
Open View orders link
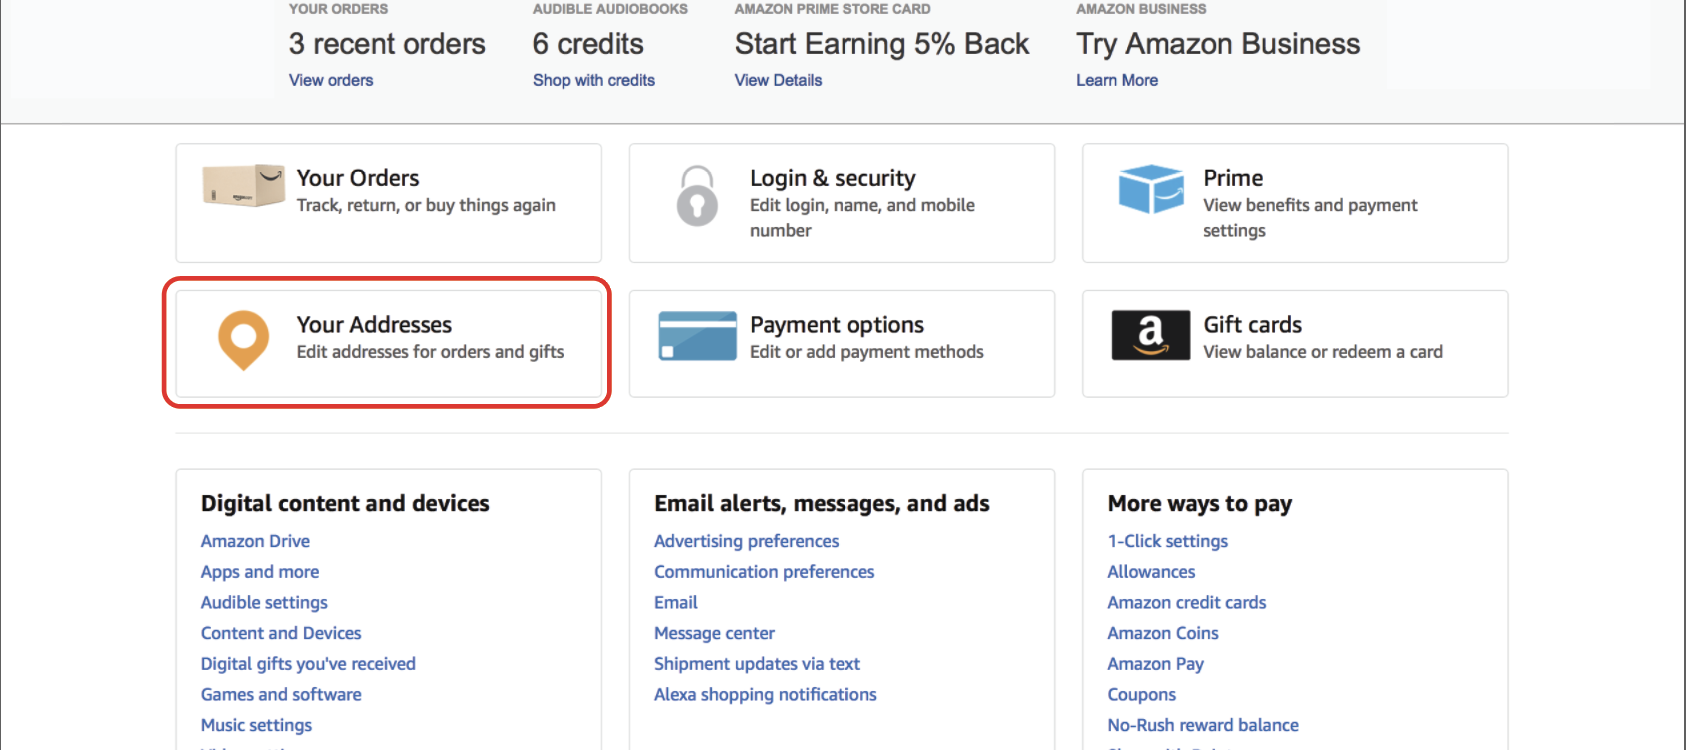[x=331, y=80]
